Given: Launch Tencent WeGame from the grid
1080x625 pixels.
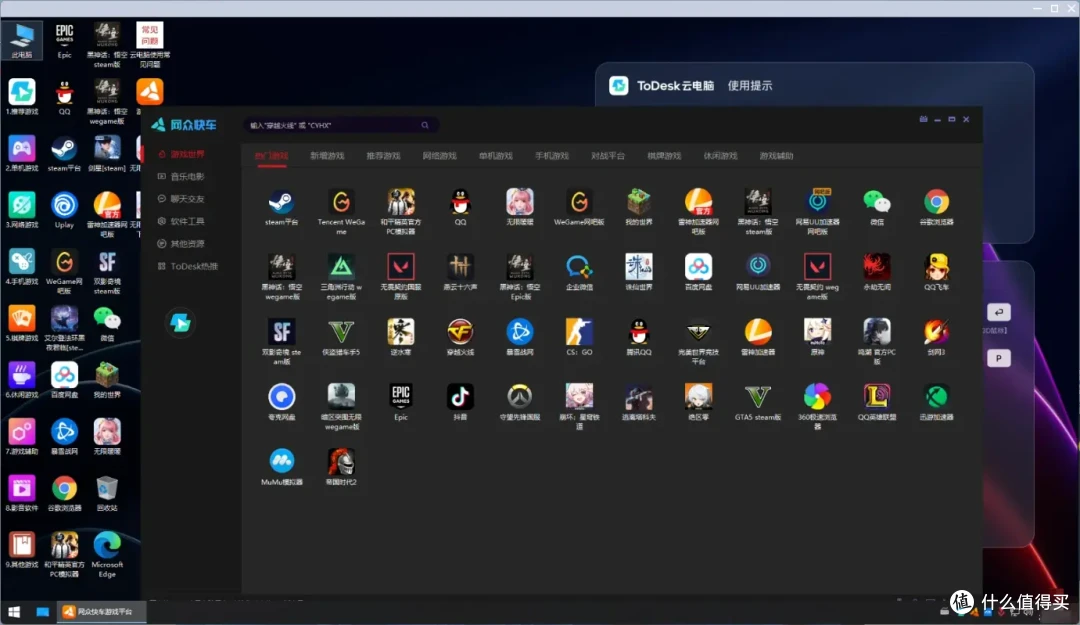Looking at the screenshot, I should coord(341,203).
